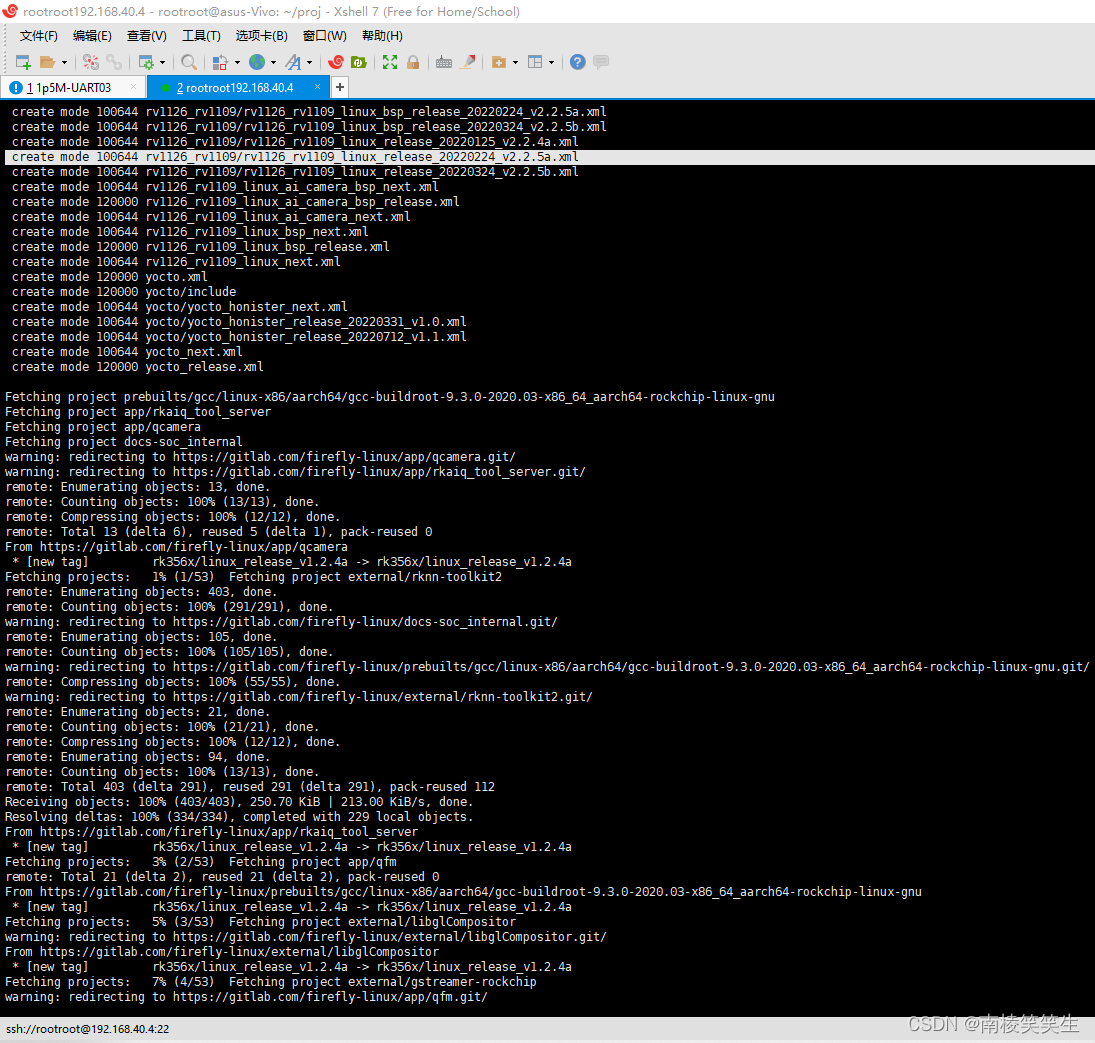The width and height of the screenshot is (1095, 1043).
Task: Click the Disconnect icon
Action: point(91,62)
